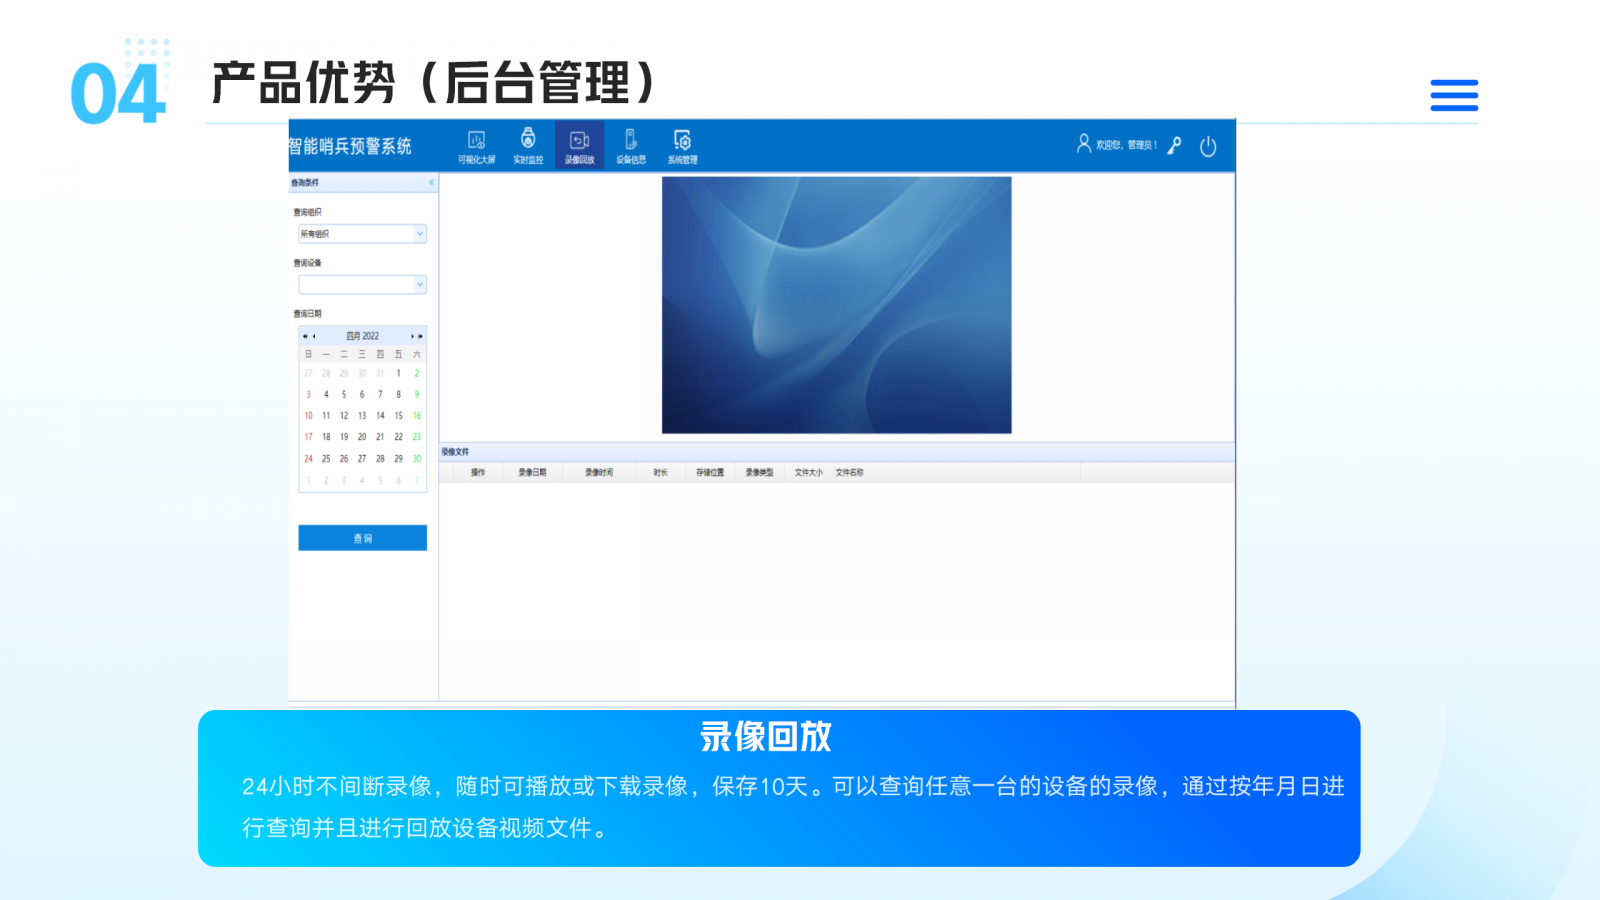This screenshot has height=900, width=1600.
Task: Expand the 查询设备 device dropdown
Action: pos(420,285)
